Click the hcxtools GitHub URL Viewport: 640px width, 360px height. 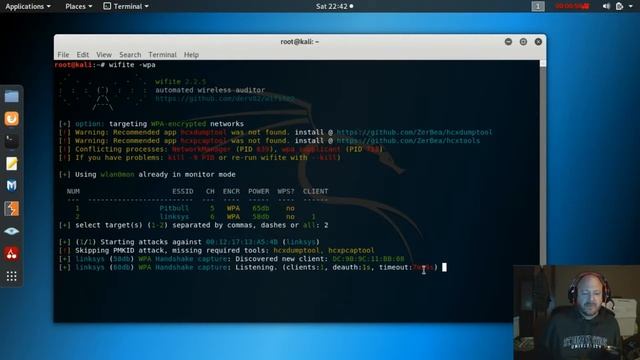pos(408,141)
